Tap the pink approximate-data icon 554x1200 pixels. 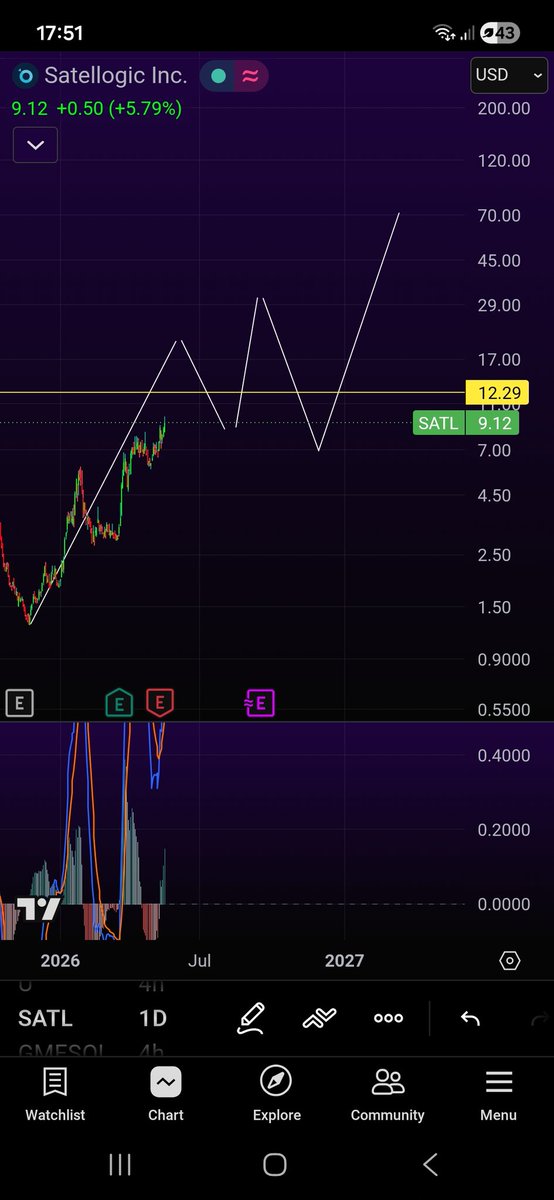point(250,76)
